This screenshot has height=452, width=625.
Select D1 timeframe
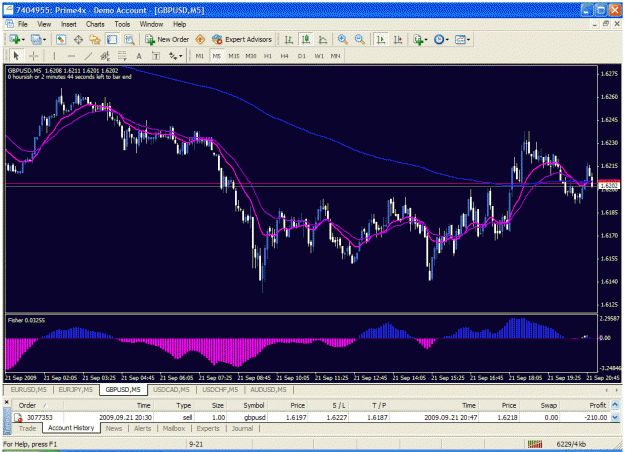(x=302, y=56)
